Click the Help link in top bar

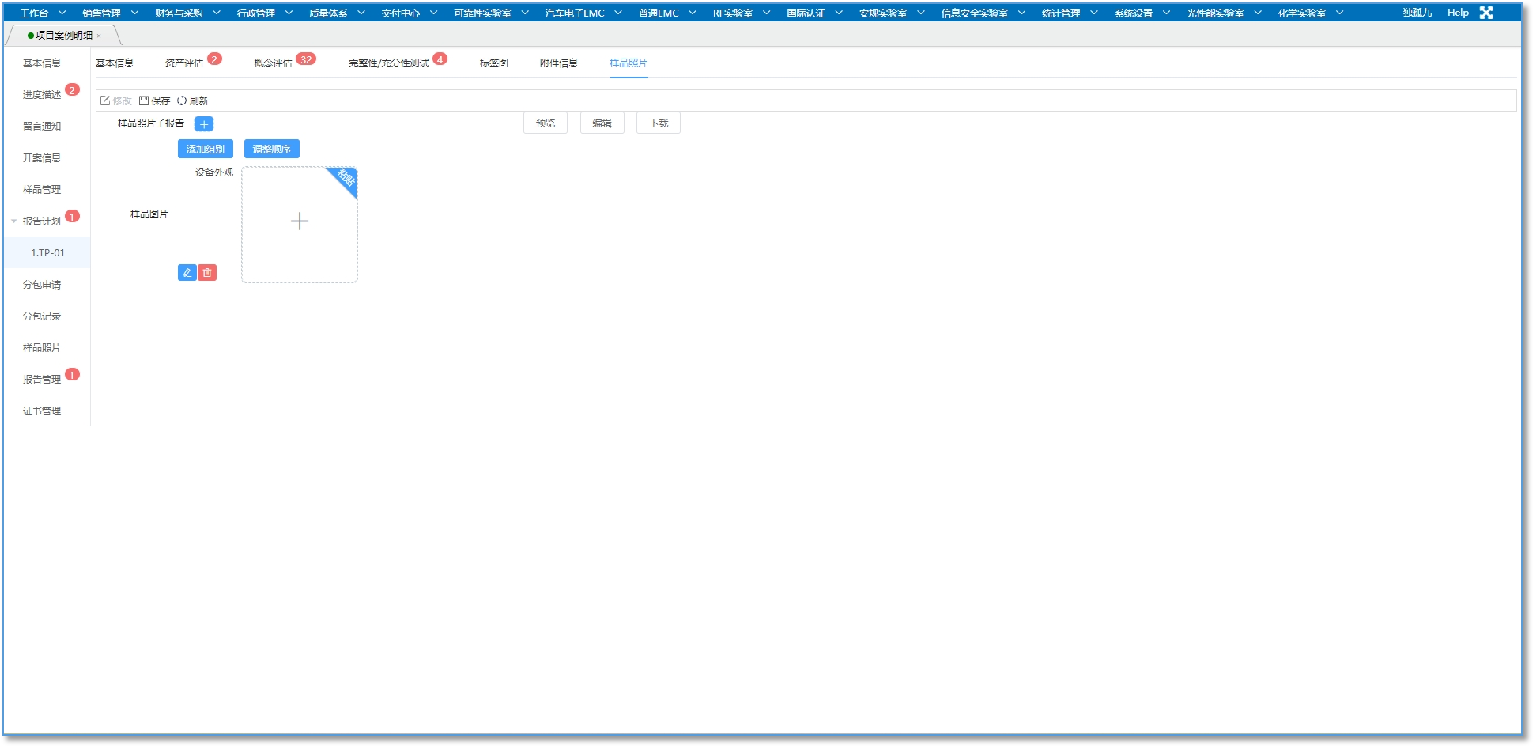point(1458,13)
